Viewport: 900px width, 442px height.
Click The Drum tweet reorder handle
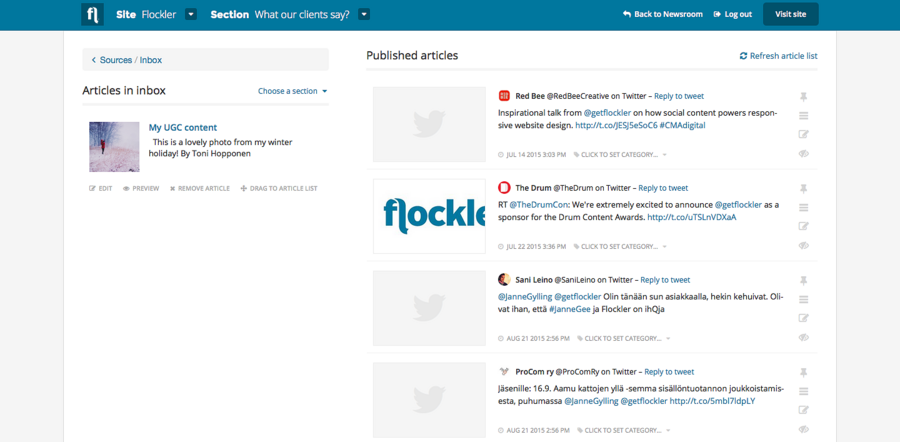804,208
